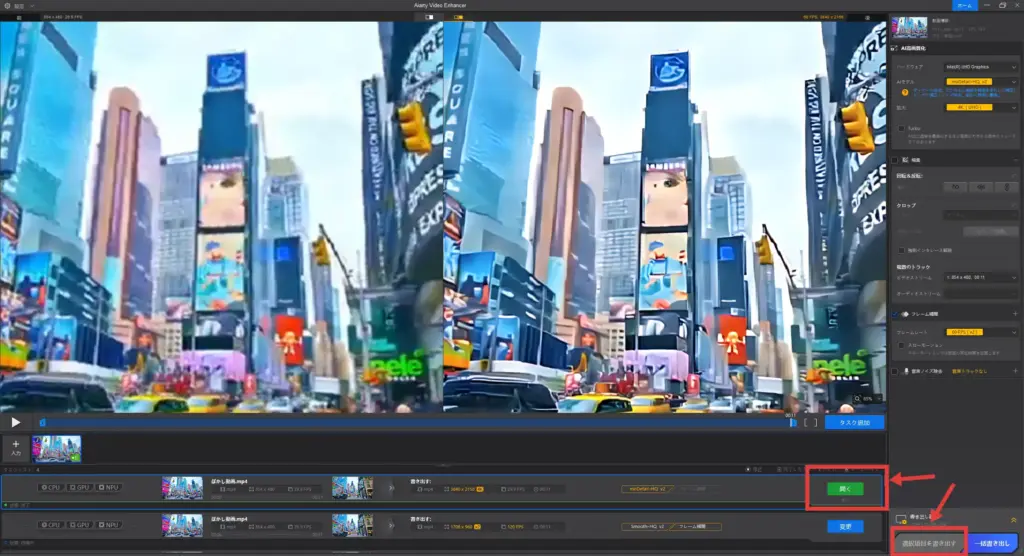Click the video info thumbnail in side panel
Viewport: 1024px width, 556px height.
pos(909,27)
